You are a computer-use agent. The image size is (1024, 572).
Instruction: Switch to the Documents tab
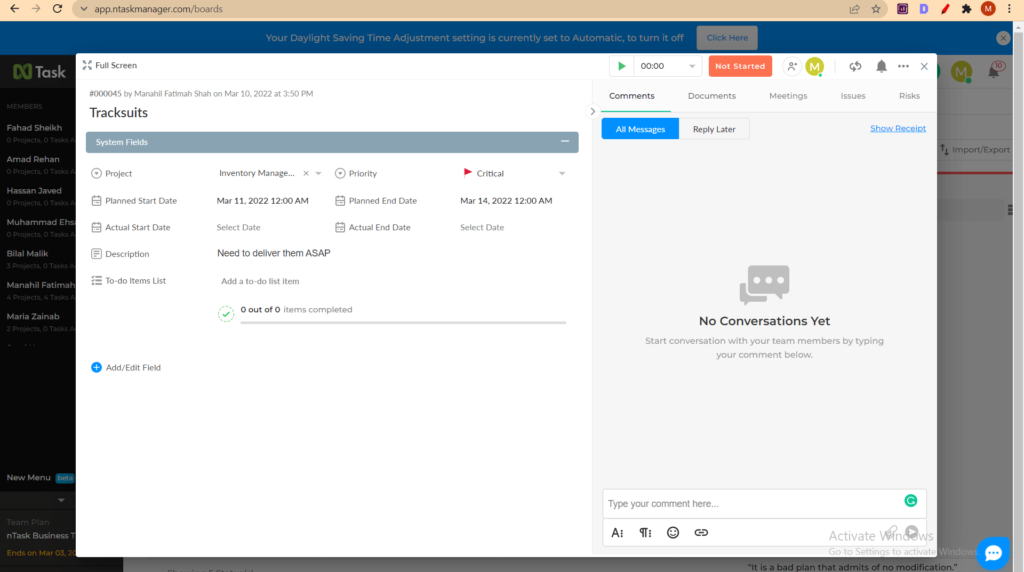tap(711, 96)
